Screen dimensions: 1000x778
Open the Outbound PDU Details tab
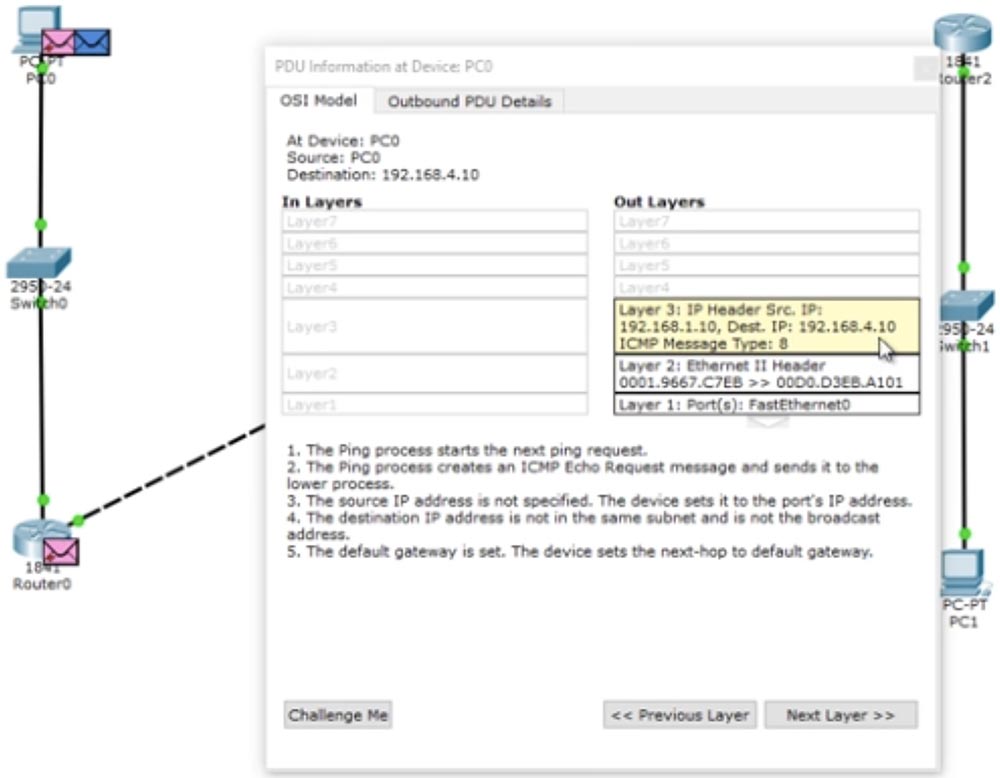click(469, 101)
